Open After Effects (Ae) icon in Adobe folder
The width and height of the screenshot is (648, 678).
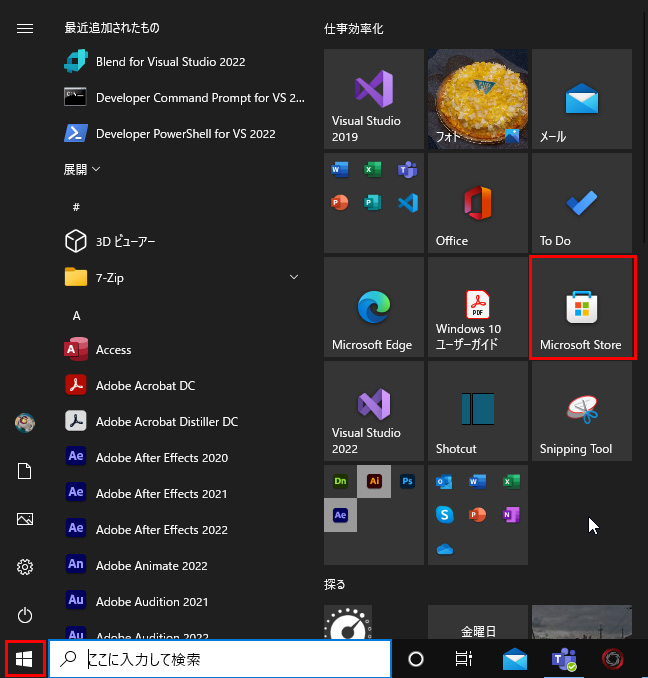click(x=340, y=515)
